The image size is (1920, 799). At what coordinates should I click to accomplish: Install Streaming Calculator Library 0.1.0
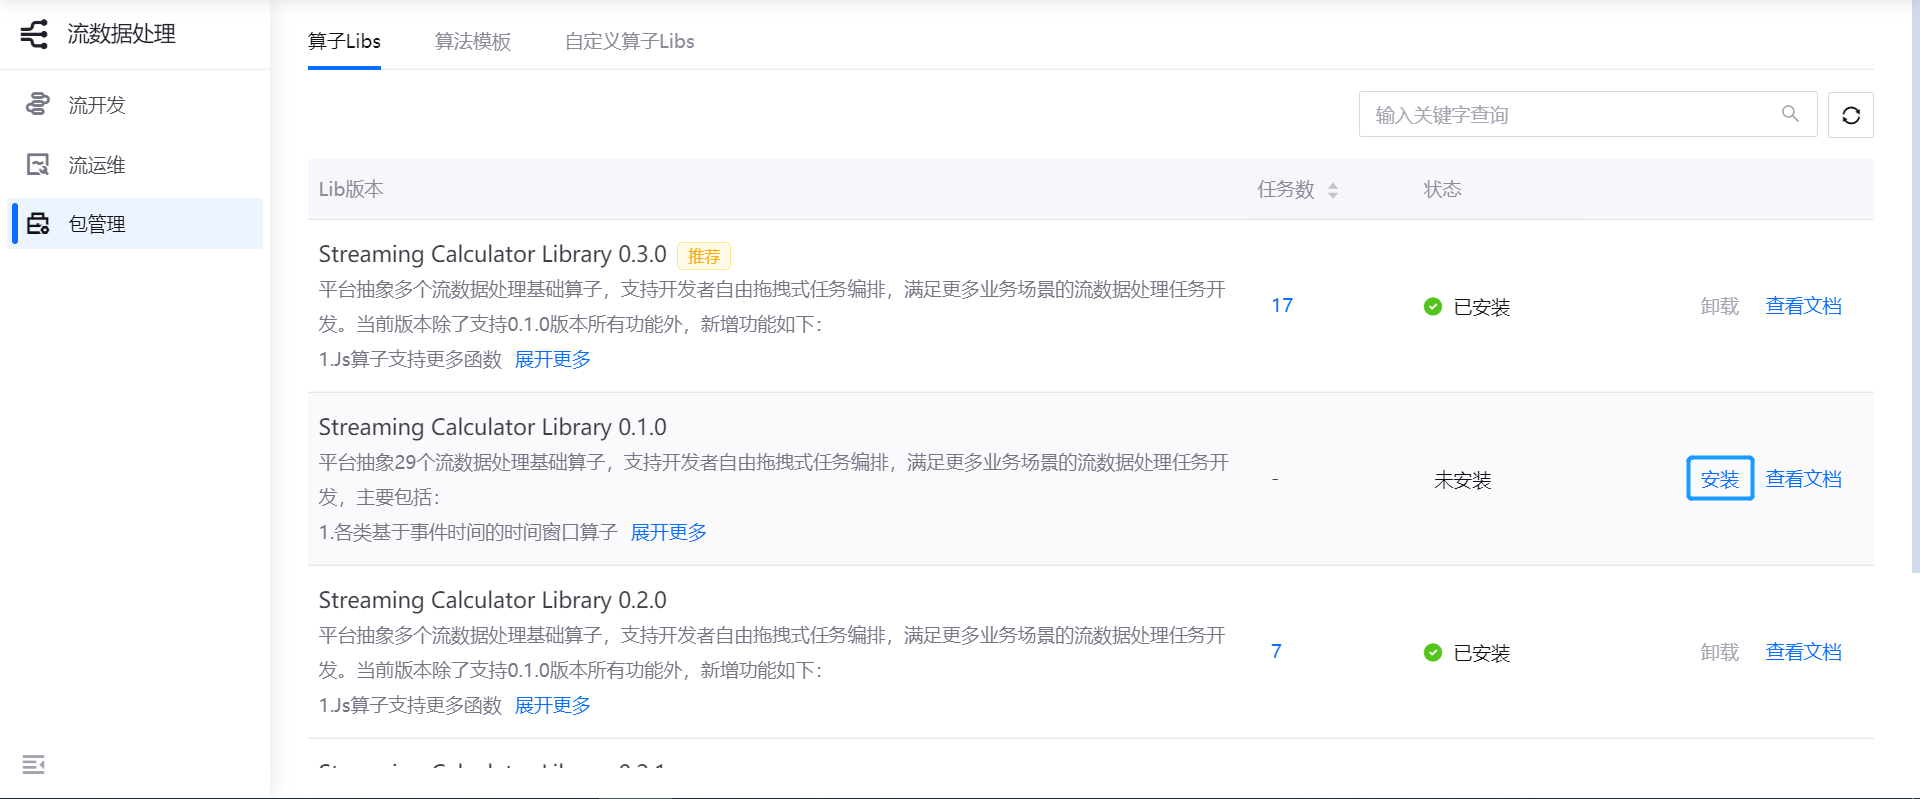pyautogui.click(x=1720, y=479)
